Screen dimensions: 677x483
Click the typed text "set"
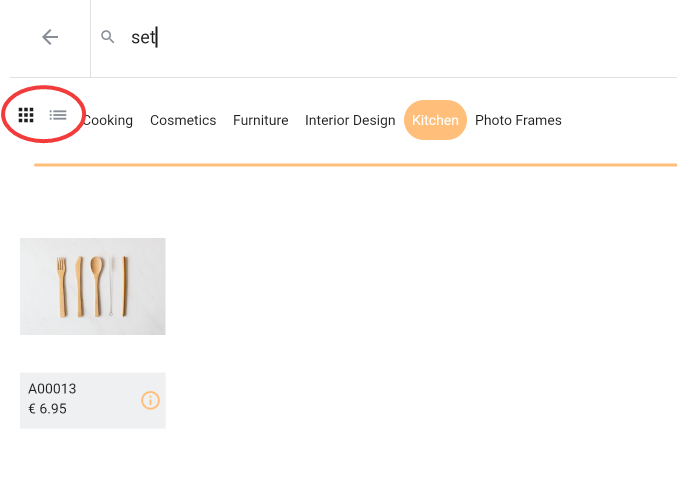point(143,37)
